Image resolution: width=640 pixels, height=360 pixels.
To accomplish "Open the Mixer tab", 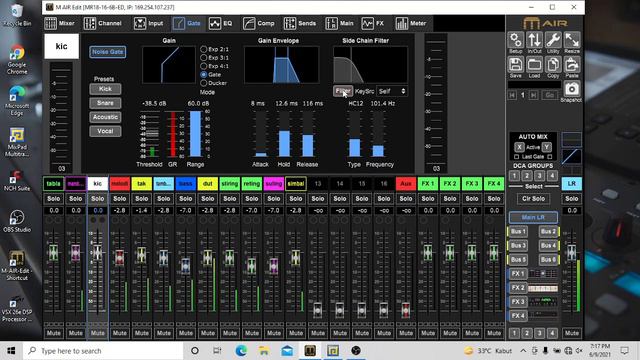I will (60, 23).
